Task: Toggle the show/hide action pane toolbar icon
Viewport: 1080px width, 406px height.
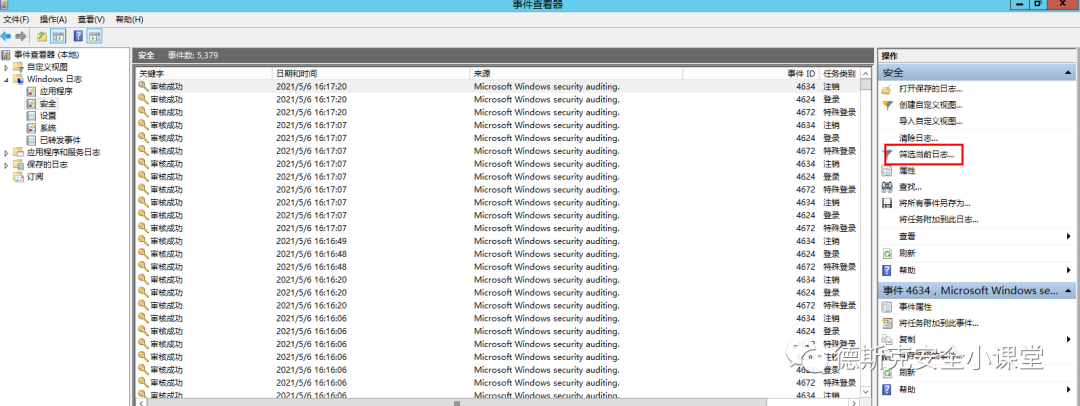Action: 95,36
